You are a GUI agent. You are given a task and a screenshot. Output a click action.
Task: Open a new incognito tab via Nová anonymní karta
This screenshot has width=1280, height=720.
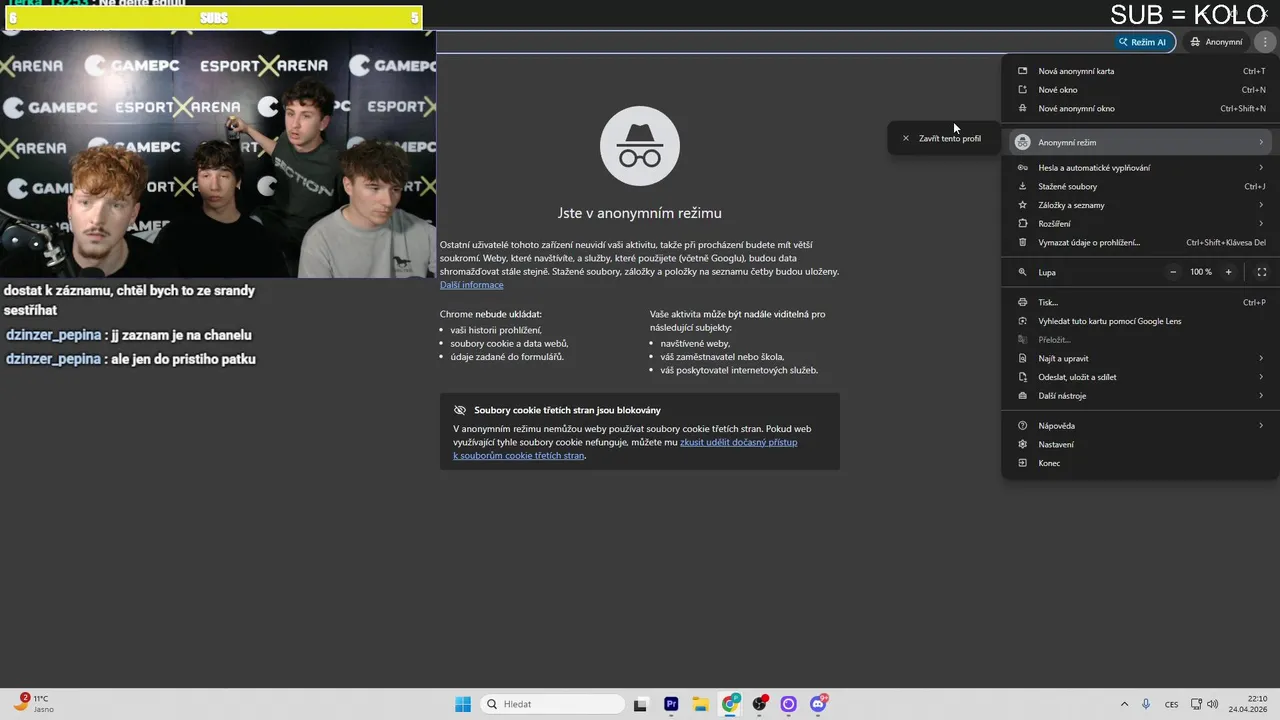(1140, 71)
